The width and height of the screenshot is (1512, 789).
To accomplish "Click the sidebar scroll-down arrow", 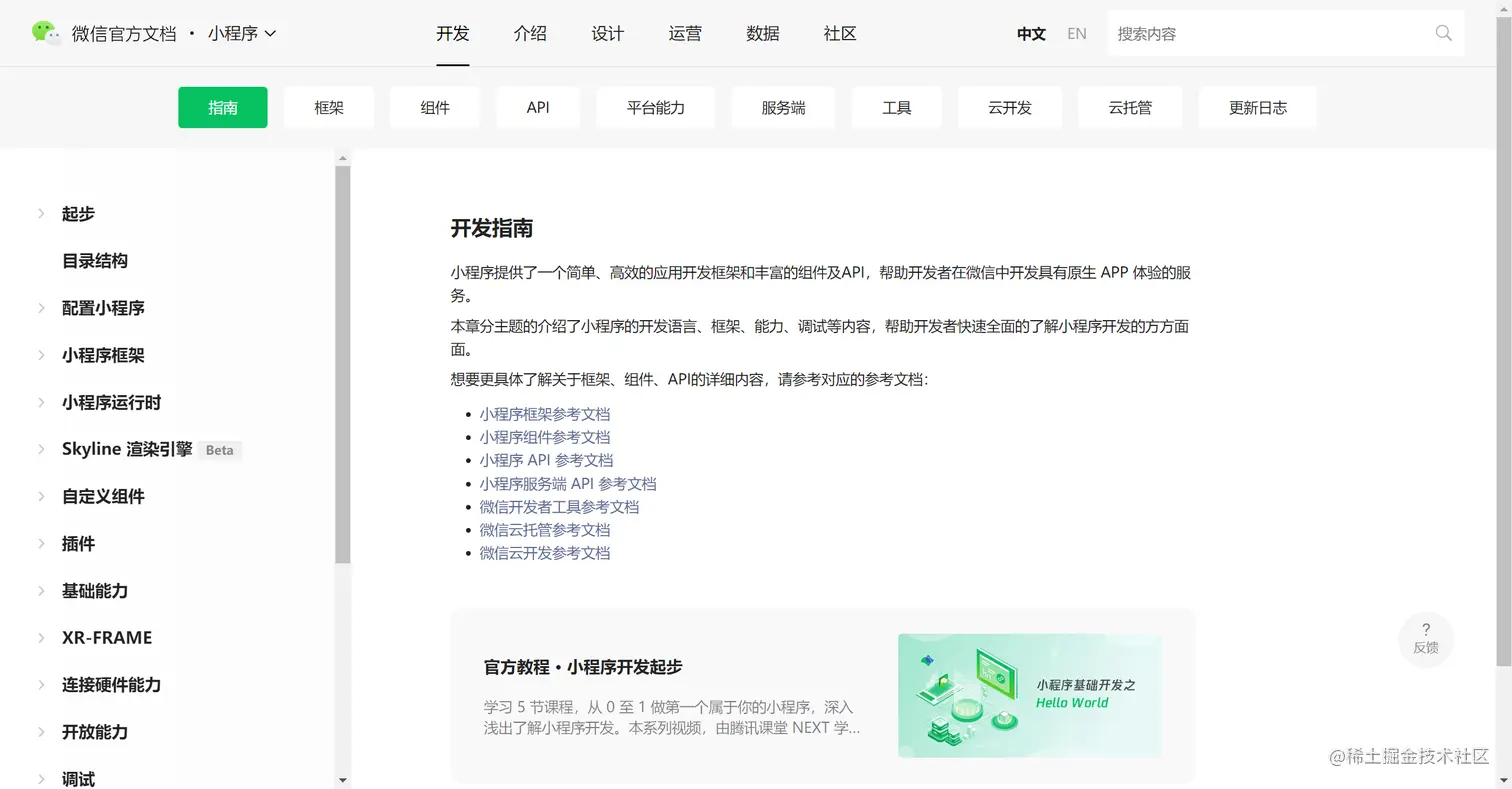I will [343, 780].
